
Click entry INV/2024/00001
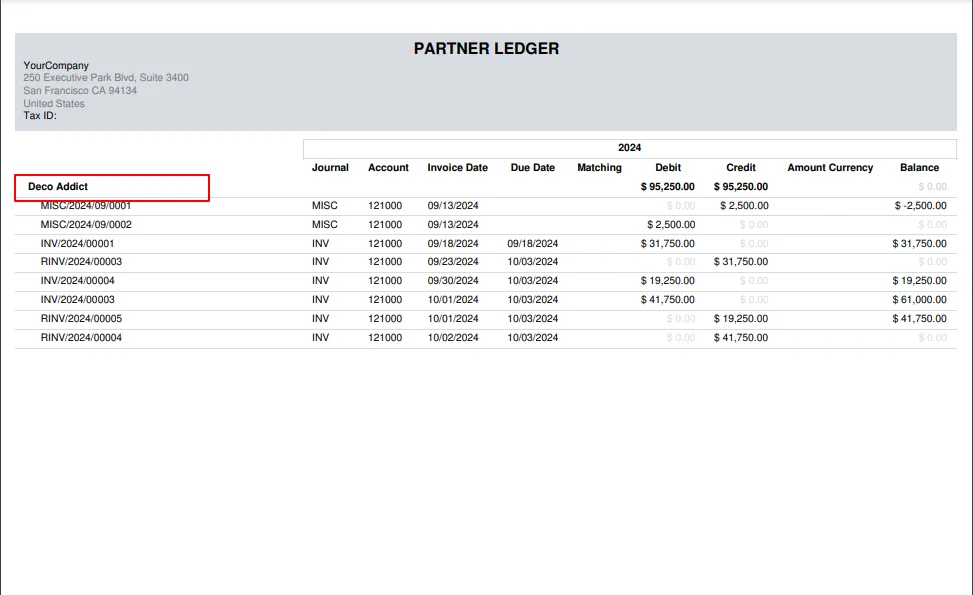click(78, 244)
